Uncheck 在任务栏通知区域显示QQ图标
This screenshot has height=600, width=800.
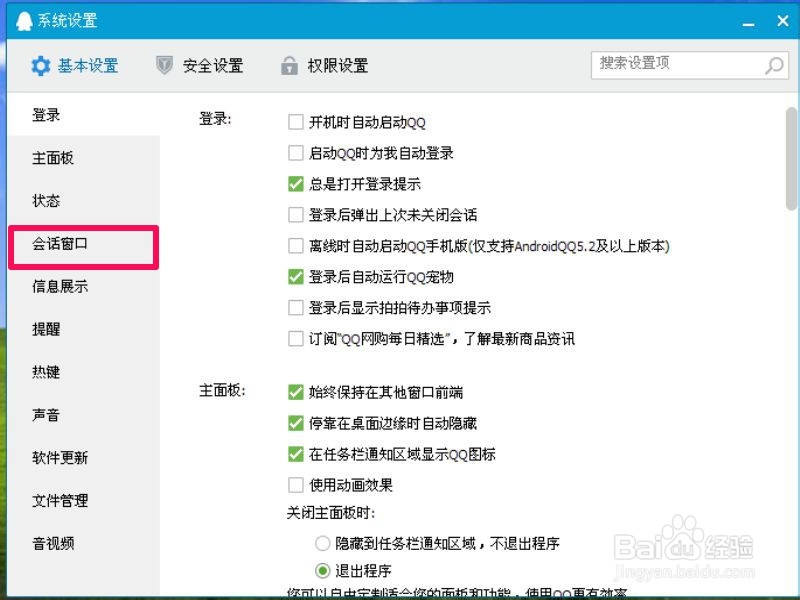pyautogui.click(x=296, y=454)
